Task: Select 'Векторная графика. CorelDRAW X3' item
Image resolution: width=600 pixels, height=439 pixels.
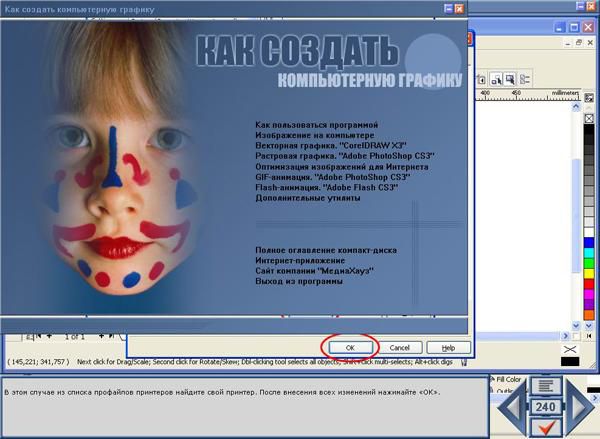Action: [x=316, y=146]
